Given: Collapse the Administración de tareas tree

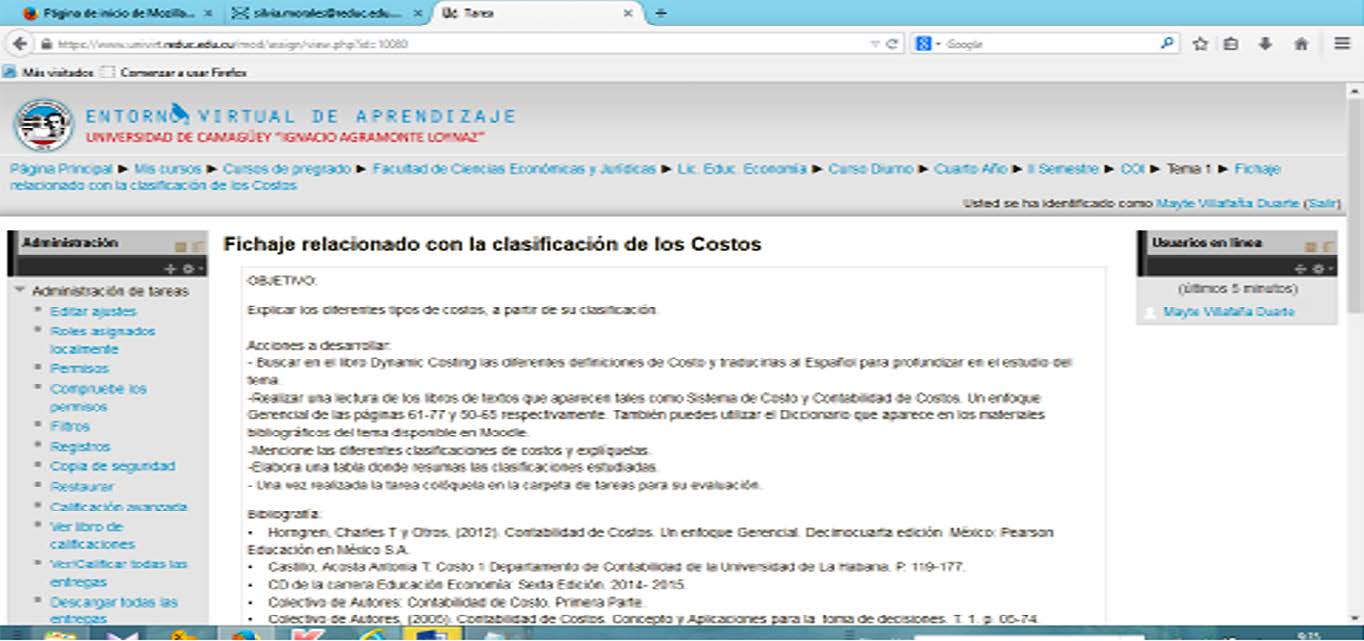Looking at the screenshot, I should [20, 291].
